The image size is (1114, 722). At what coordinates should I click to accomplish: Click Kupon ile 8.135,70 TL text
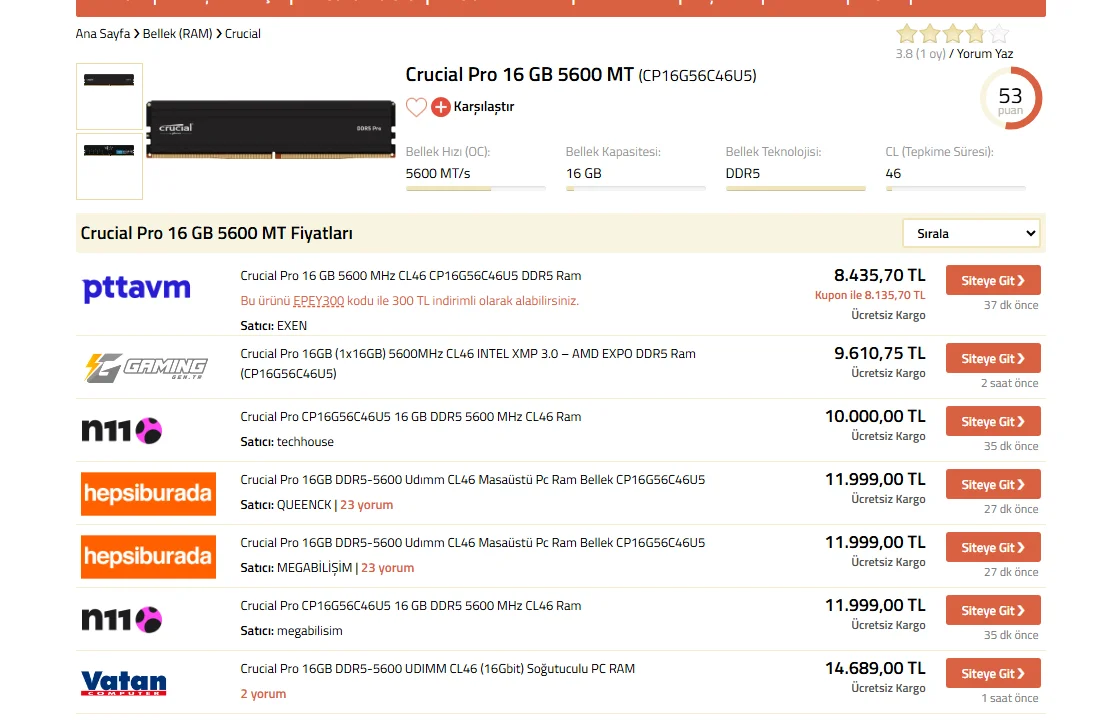870,295
